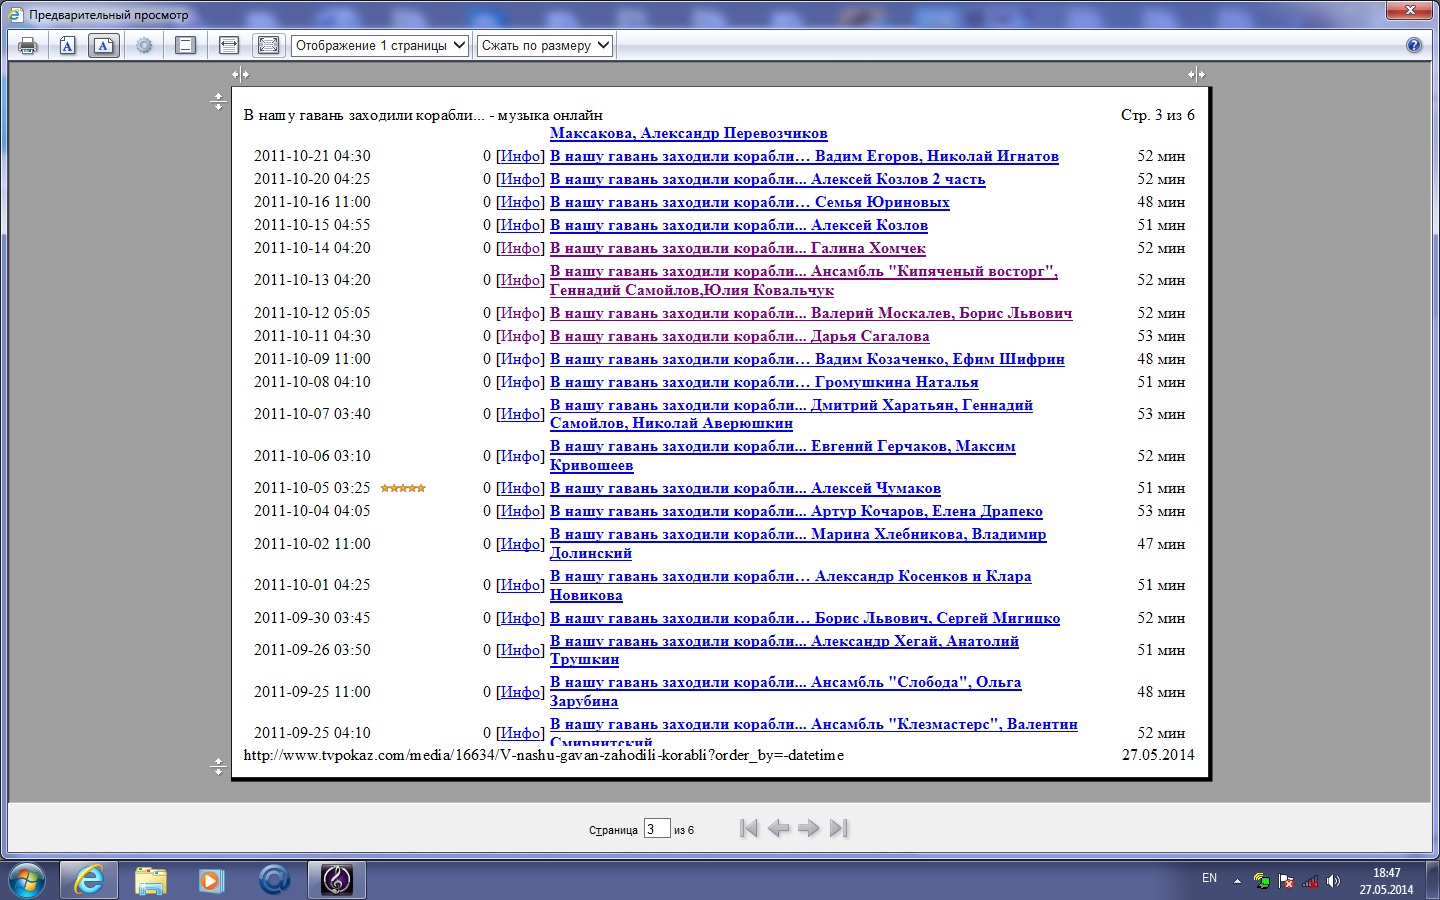Go to the next page
The image size is (1440, 900).
[x=809, y=828]
